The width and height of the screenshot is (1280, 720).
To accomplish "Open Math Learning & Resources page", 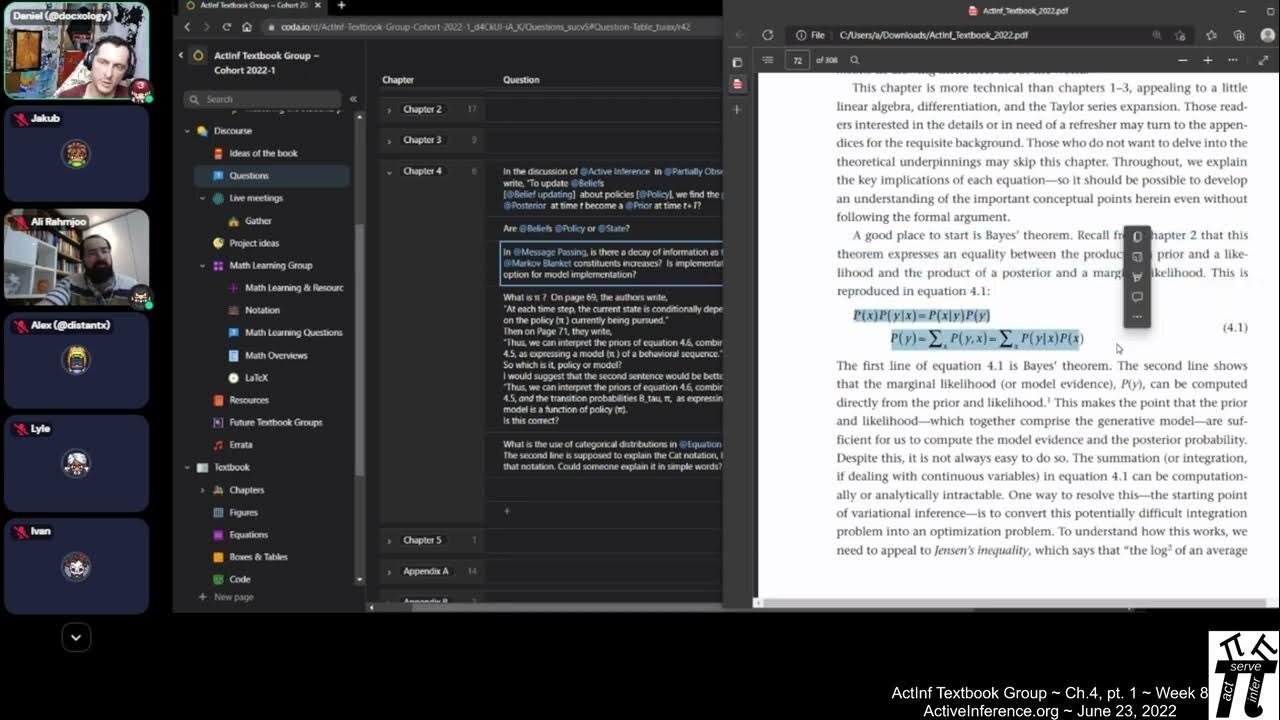I will pyautogui.click(x=294, y=288).
